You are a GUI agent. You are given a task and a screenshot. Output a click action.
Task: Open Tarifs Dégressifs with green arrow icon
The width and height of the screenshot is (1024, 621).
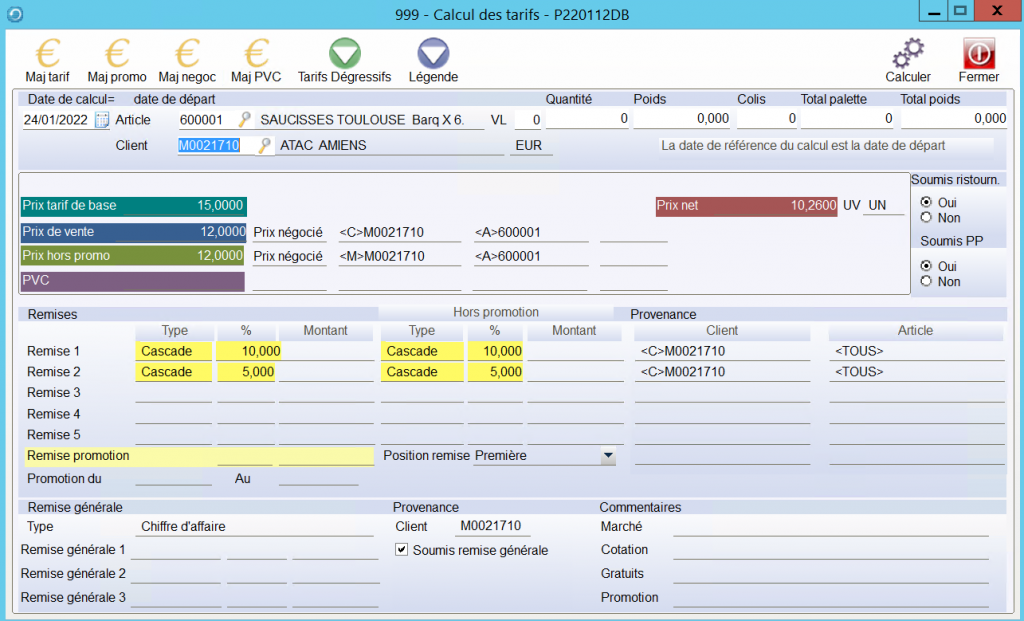click(345, 54)
